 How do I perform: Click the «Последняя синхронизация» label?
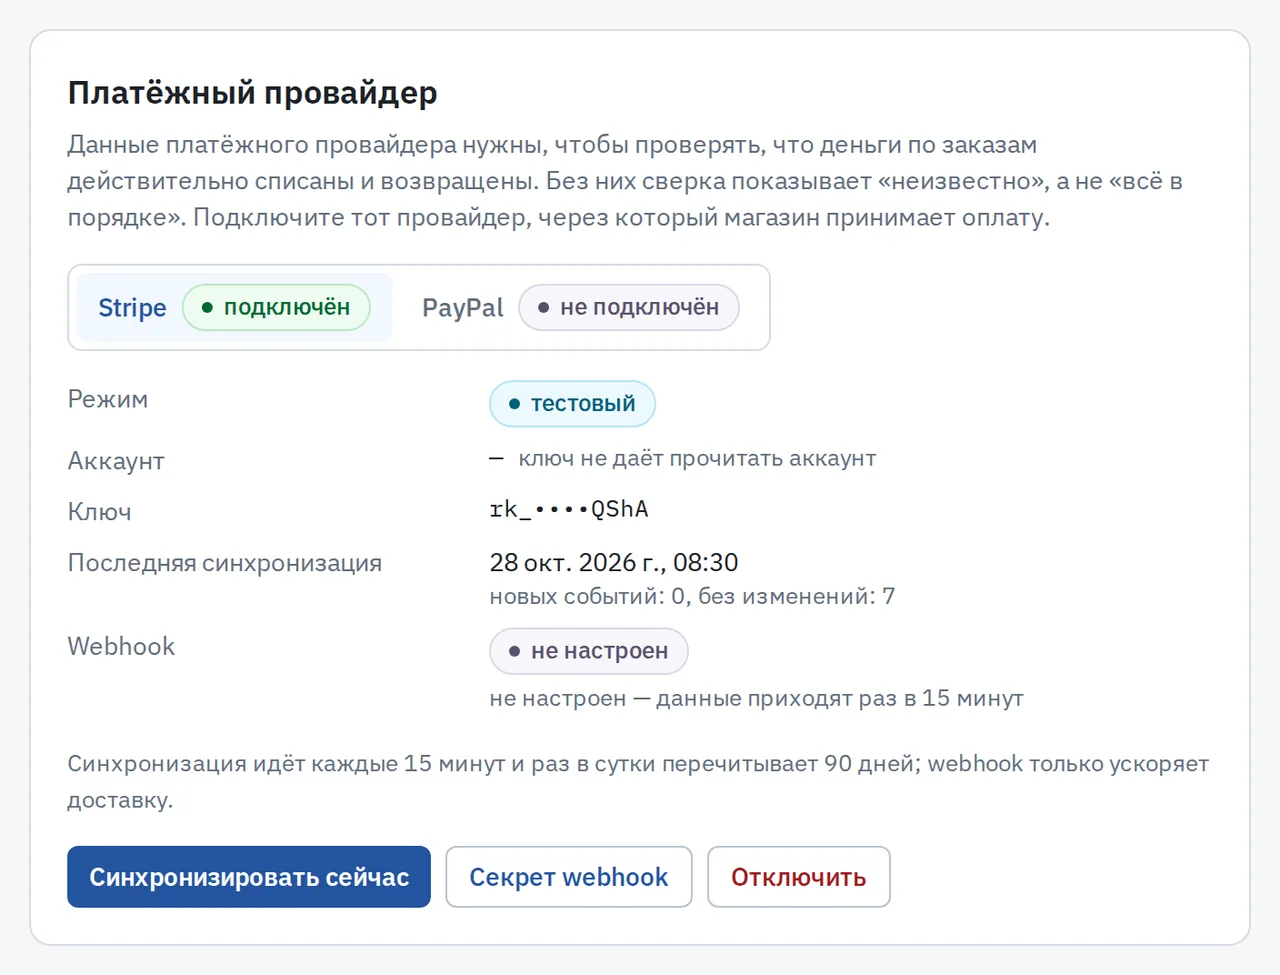click(x=225, y=563)
